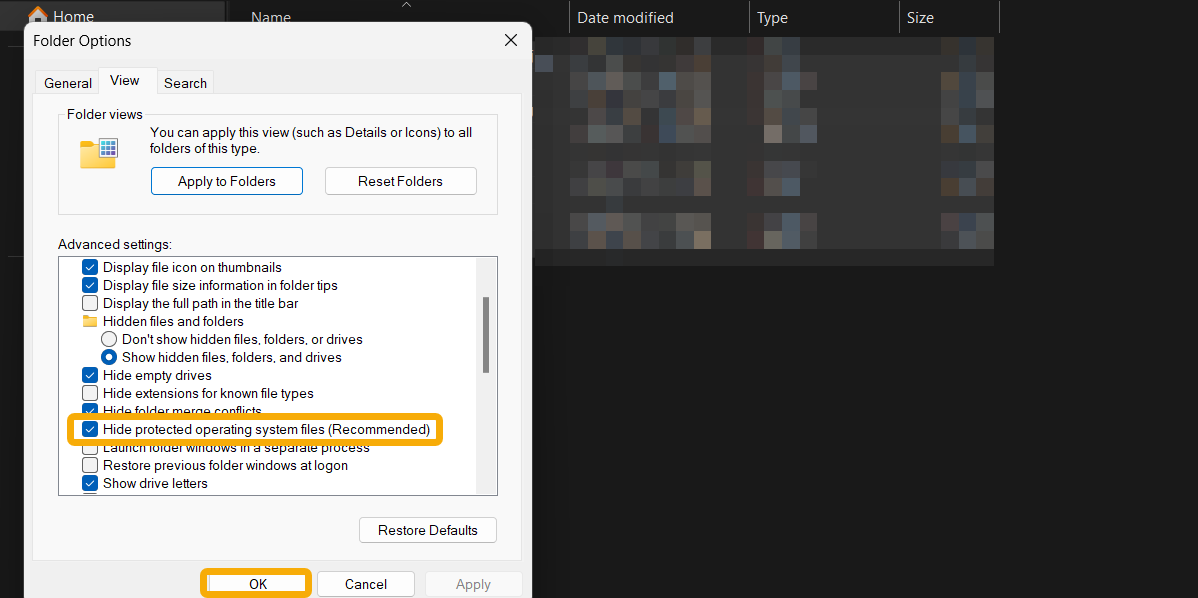1198x598 pixels.
Task: Uncheck Hide empty drives
Action: pyautogui.click(x=89, y=375)
